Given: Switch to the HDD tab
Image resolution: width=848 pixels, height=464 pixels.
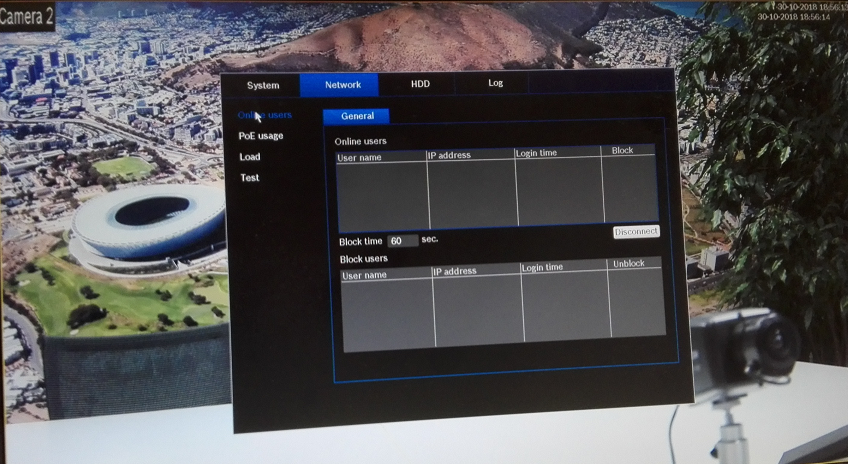Looking at the screenshot, I should (420, 84).
